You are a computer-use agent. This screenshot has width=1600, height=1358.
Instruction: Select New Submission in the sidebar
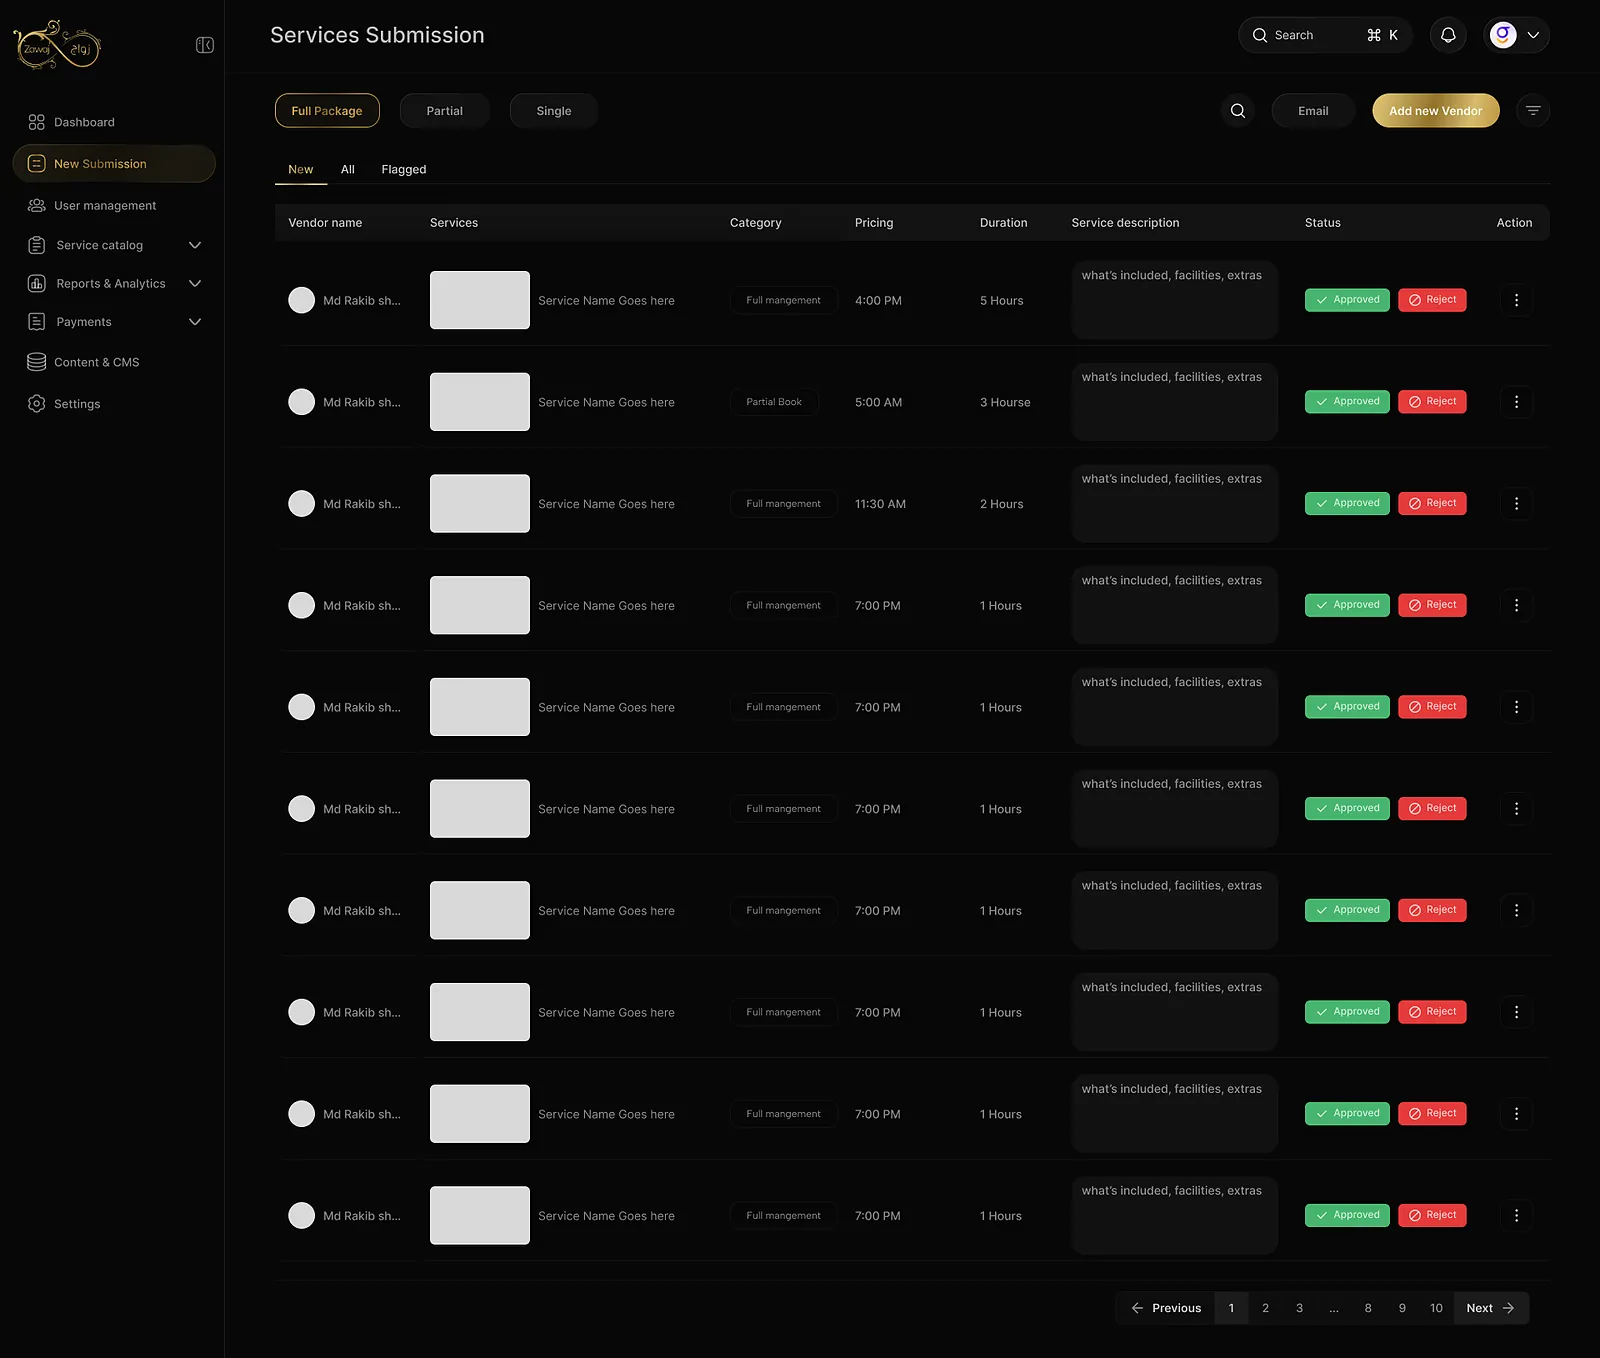click(114, 164)
